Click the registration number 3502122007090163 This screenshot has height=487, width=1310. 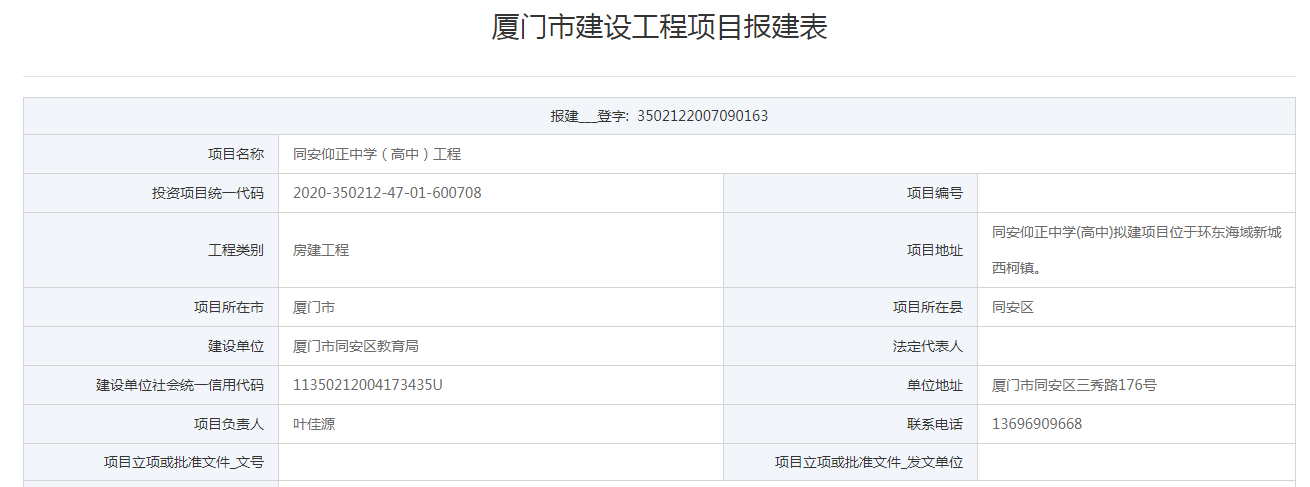tap(702, 116)
